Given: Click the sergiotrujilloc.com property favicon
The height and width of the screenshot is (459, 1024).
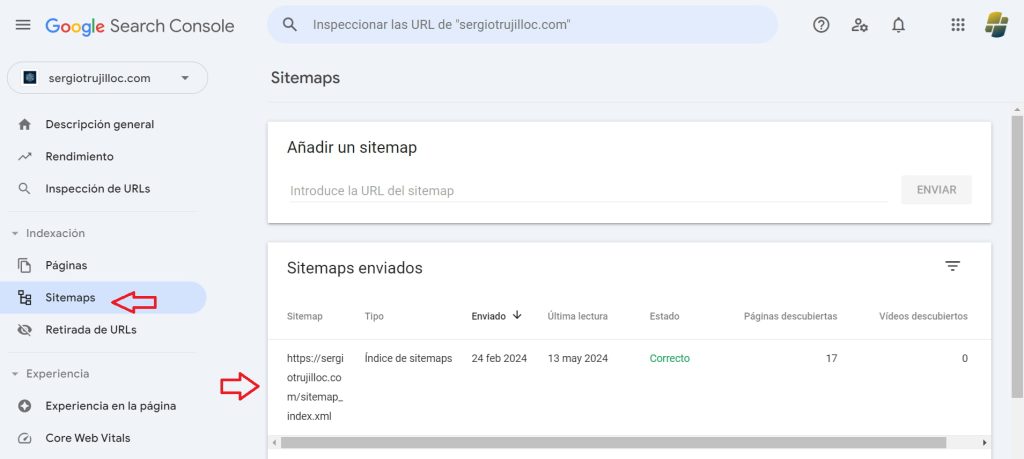Looking at the screenshot, I should click(x=30, y=78).
